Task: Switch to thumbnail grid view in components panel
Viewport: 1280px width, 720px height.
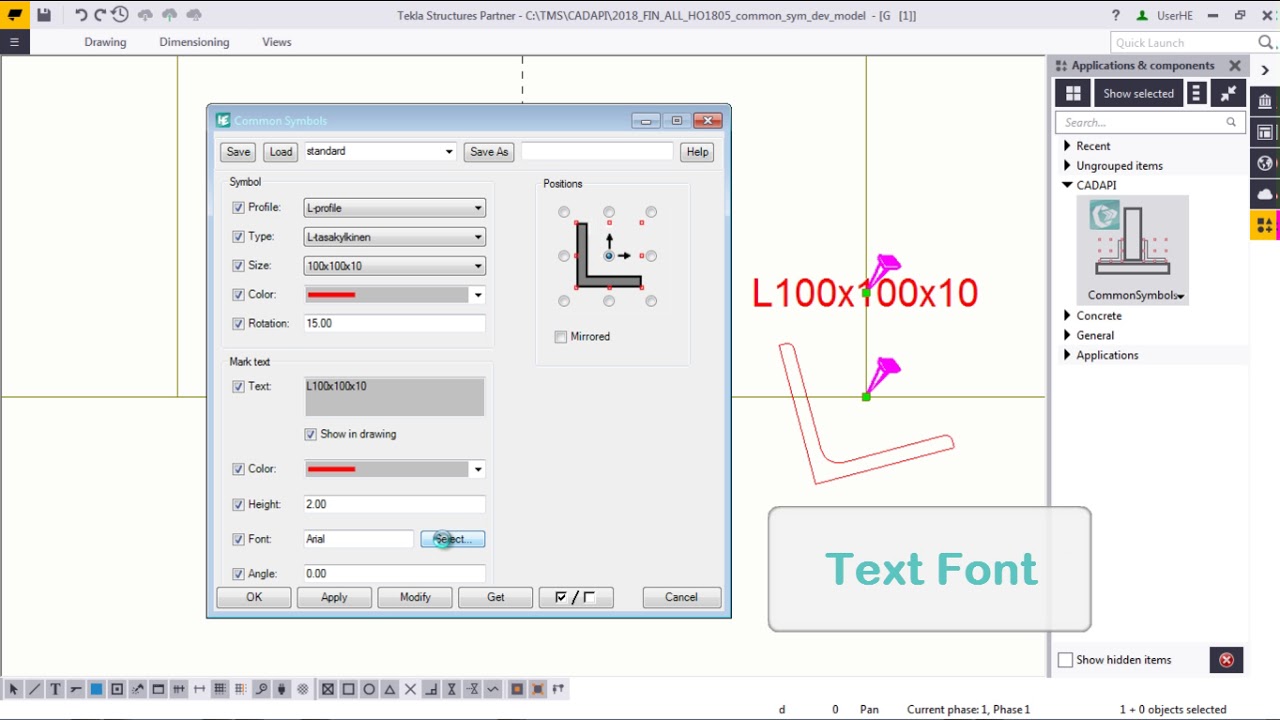Action: [x=1073, y=93]
